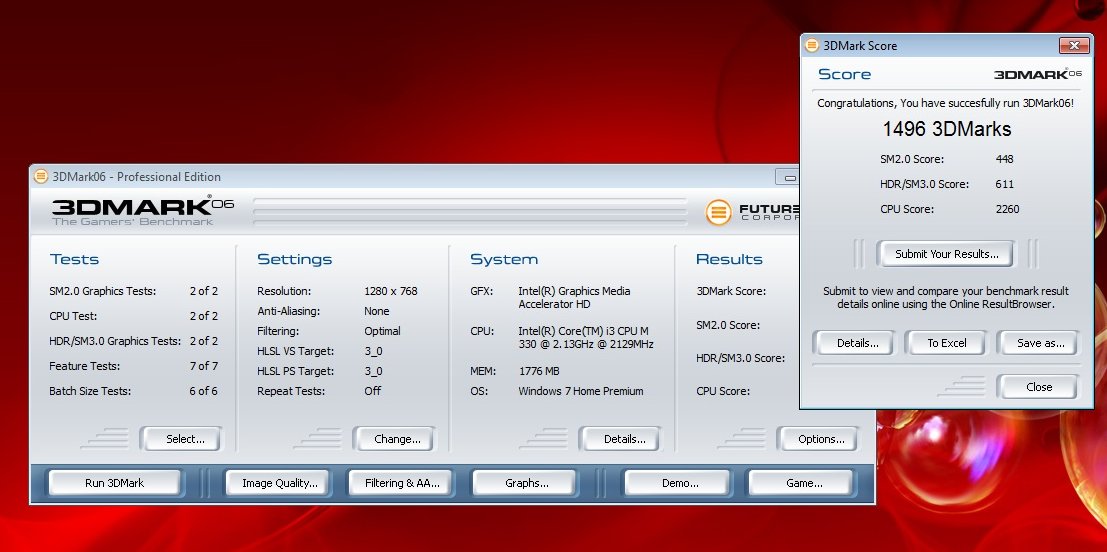This screenshot has height=552, width=1107.
Task: Click the Run 3DMark button
Action: click(114, 483)
